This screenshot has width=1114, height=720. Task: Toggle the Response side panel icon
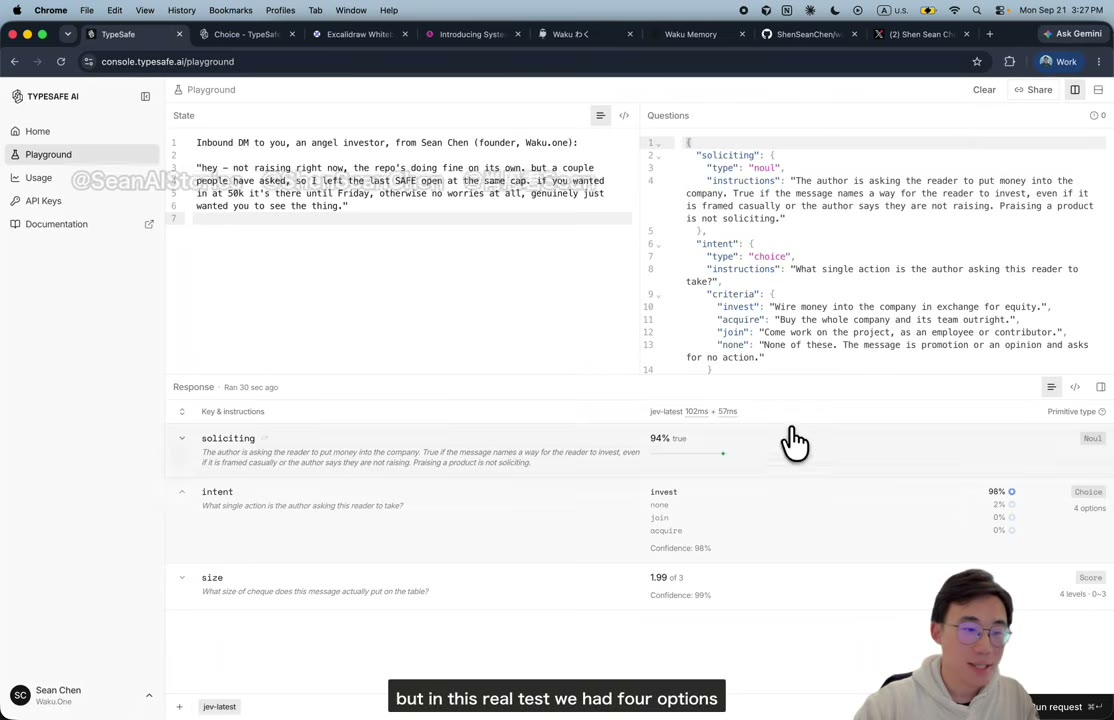[1101, 387]
